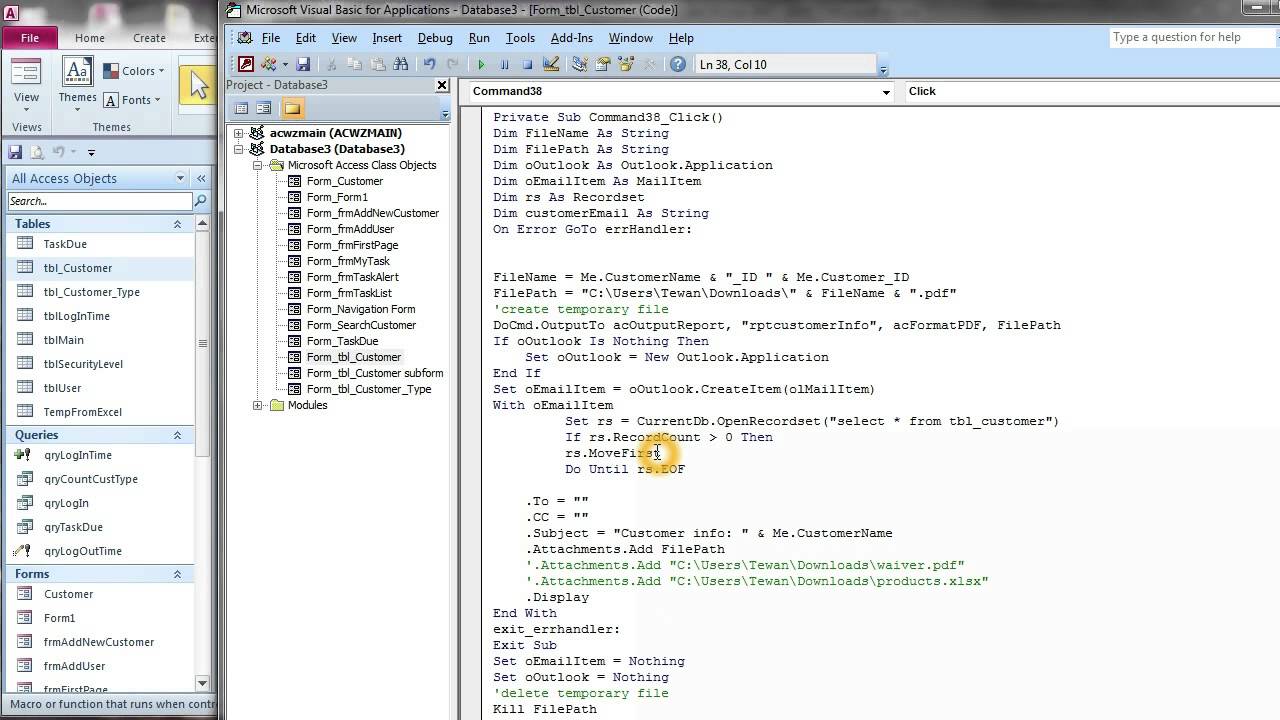Click the blue Help question mark icon

[677, 64]
